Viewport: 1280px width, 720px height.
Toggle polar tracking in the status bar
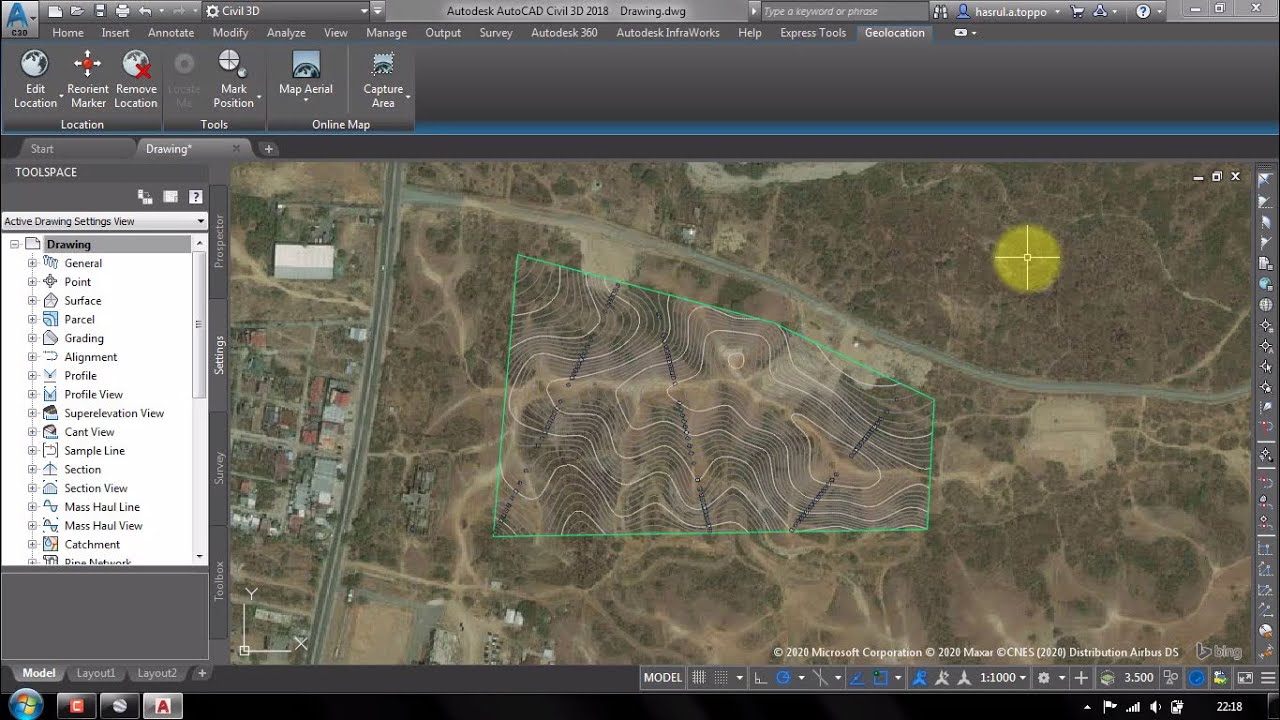coord(784,677)
